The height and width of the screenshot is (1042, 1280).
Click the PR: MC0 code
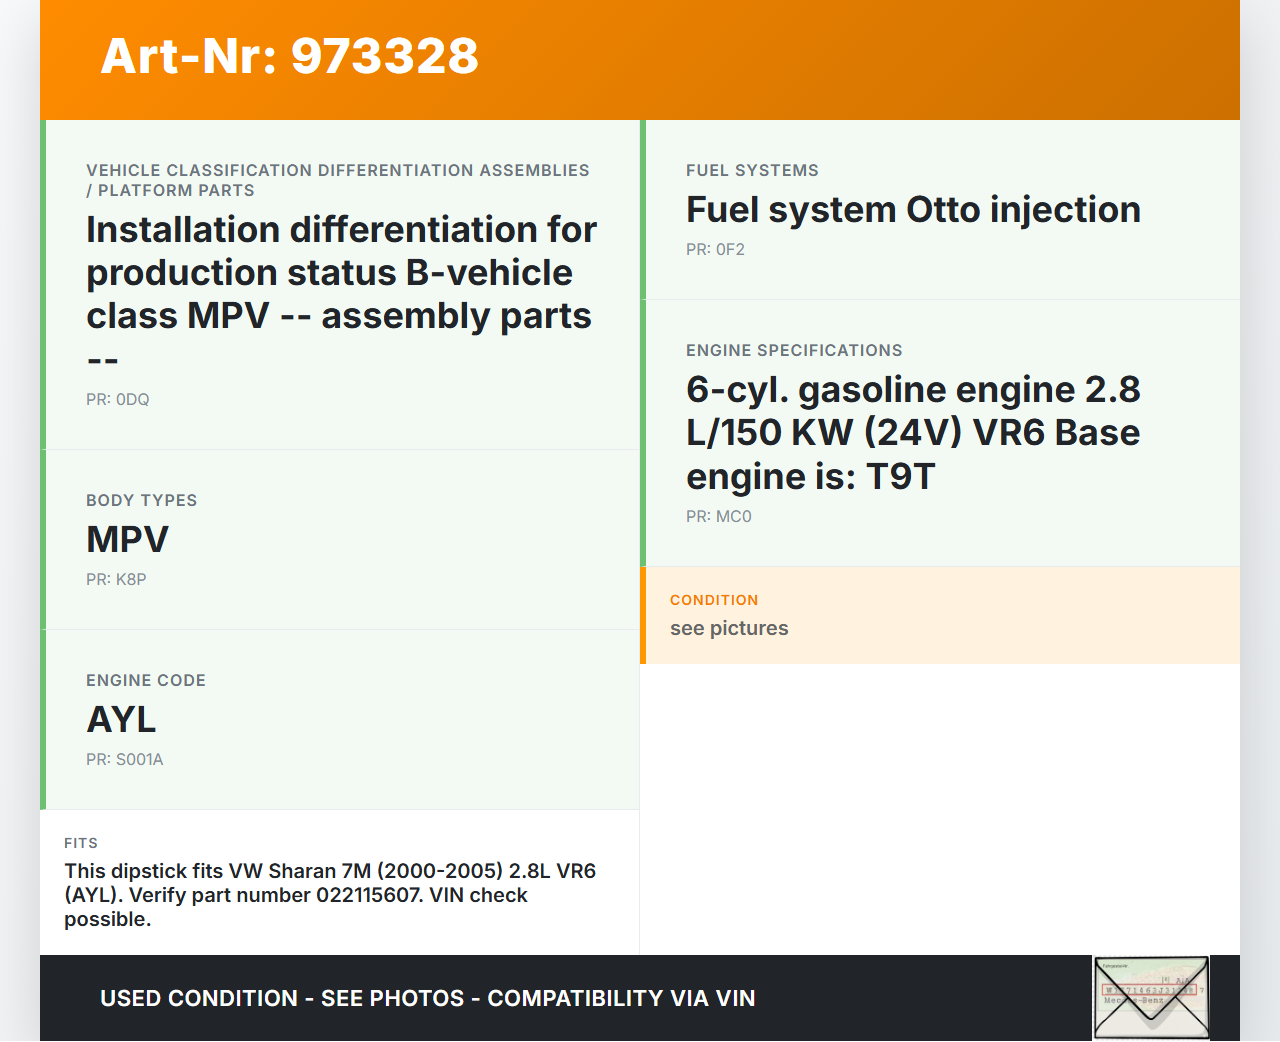[x=718, y=516]
